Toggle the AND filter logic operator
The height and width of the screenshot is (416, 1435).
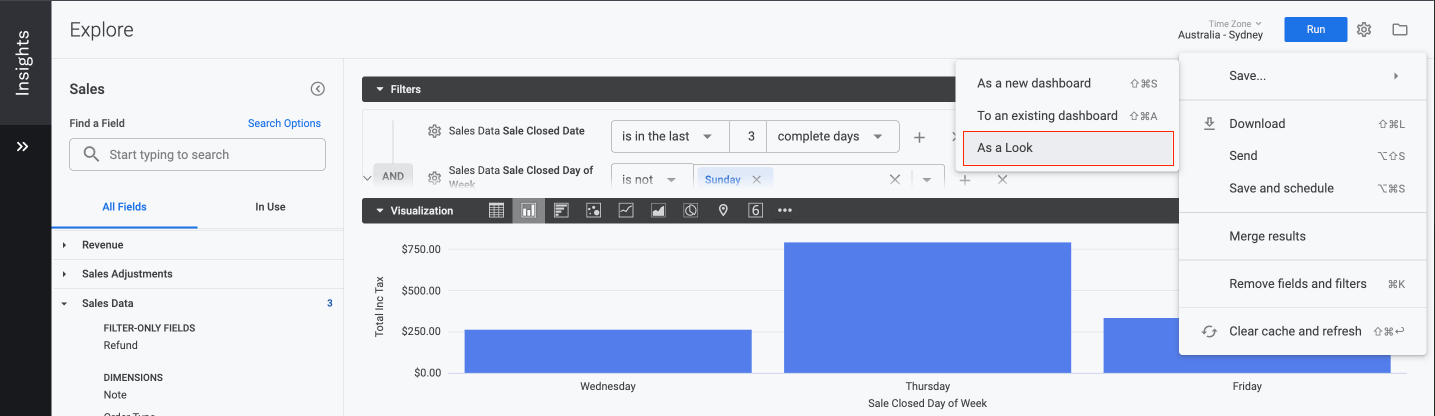pyautogui.click(x=393, y=176)
